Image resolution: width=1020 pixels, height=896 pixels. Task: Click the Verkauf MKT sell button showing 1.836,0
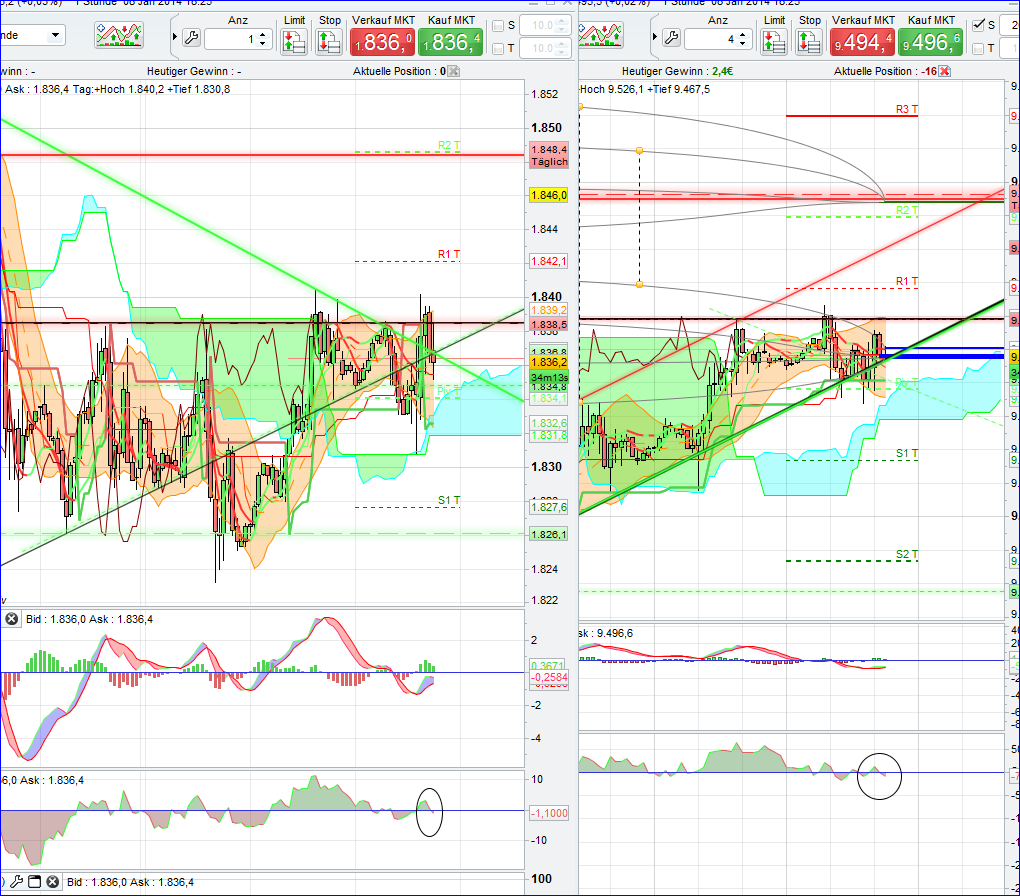point(383,42)
